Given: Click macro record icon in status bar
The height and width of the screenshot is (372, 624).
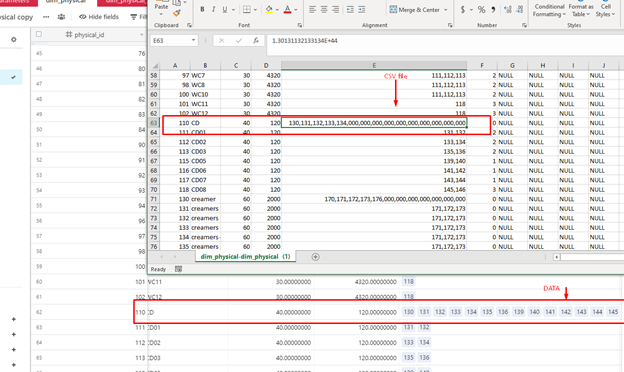Looking at the screenshot, I should click(178, 269).
